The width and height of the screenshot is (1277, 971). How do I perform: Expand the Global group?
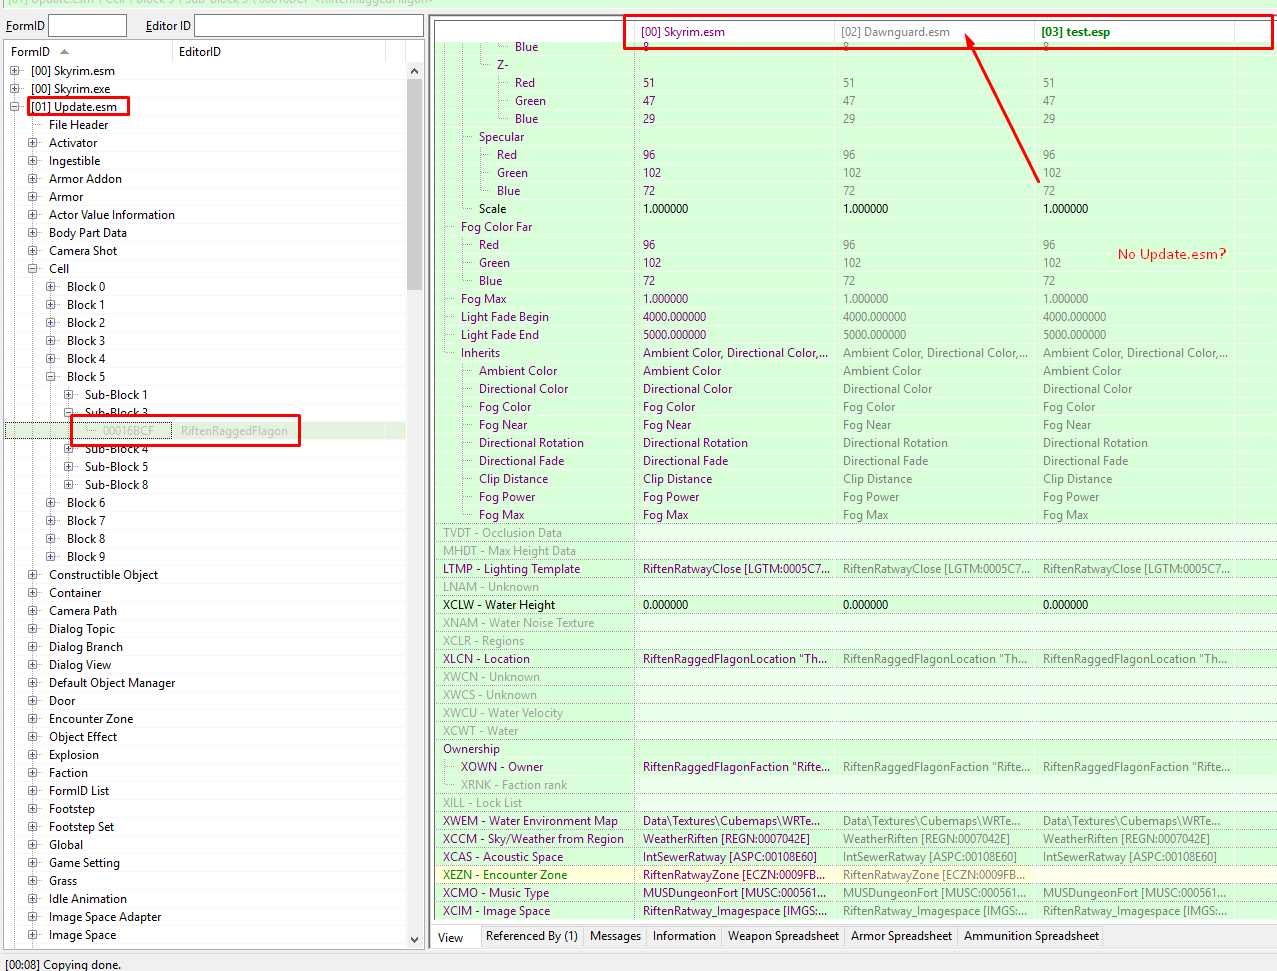33,845
